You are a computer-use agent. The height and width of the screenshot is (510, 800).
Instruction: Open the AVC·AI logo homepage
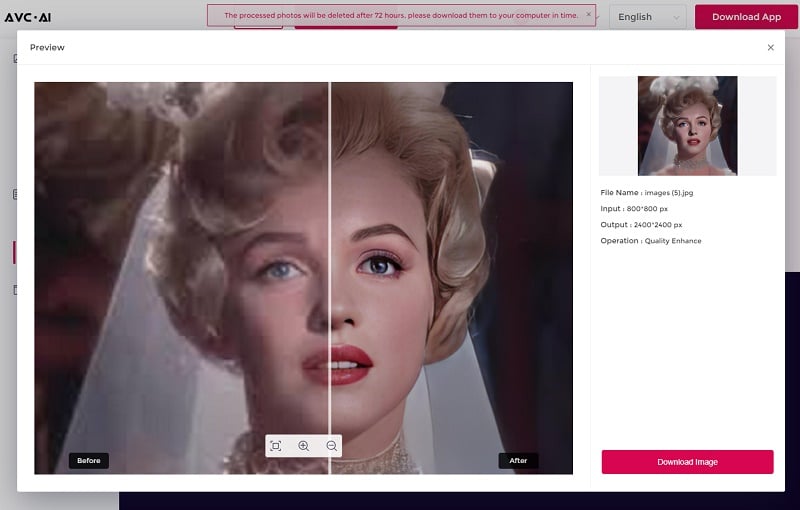point(28,17)
